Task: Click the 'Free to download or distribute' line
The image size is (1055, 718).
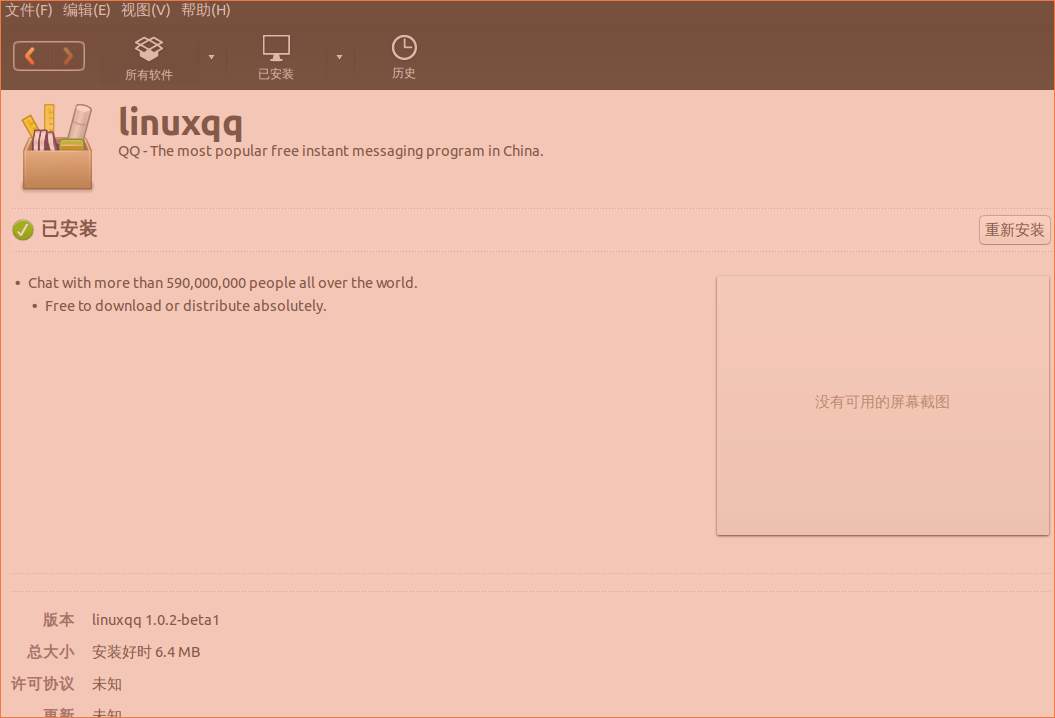Action: point(186,306)
